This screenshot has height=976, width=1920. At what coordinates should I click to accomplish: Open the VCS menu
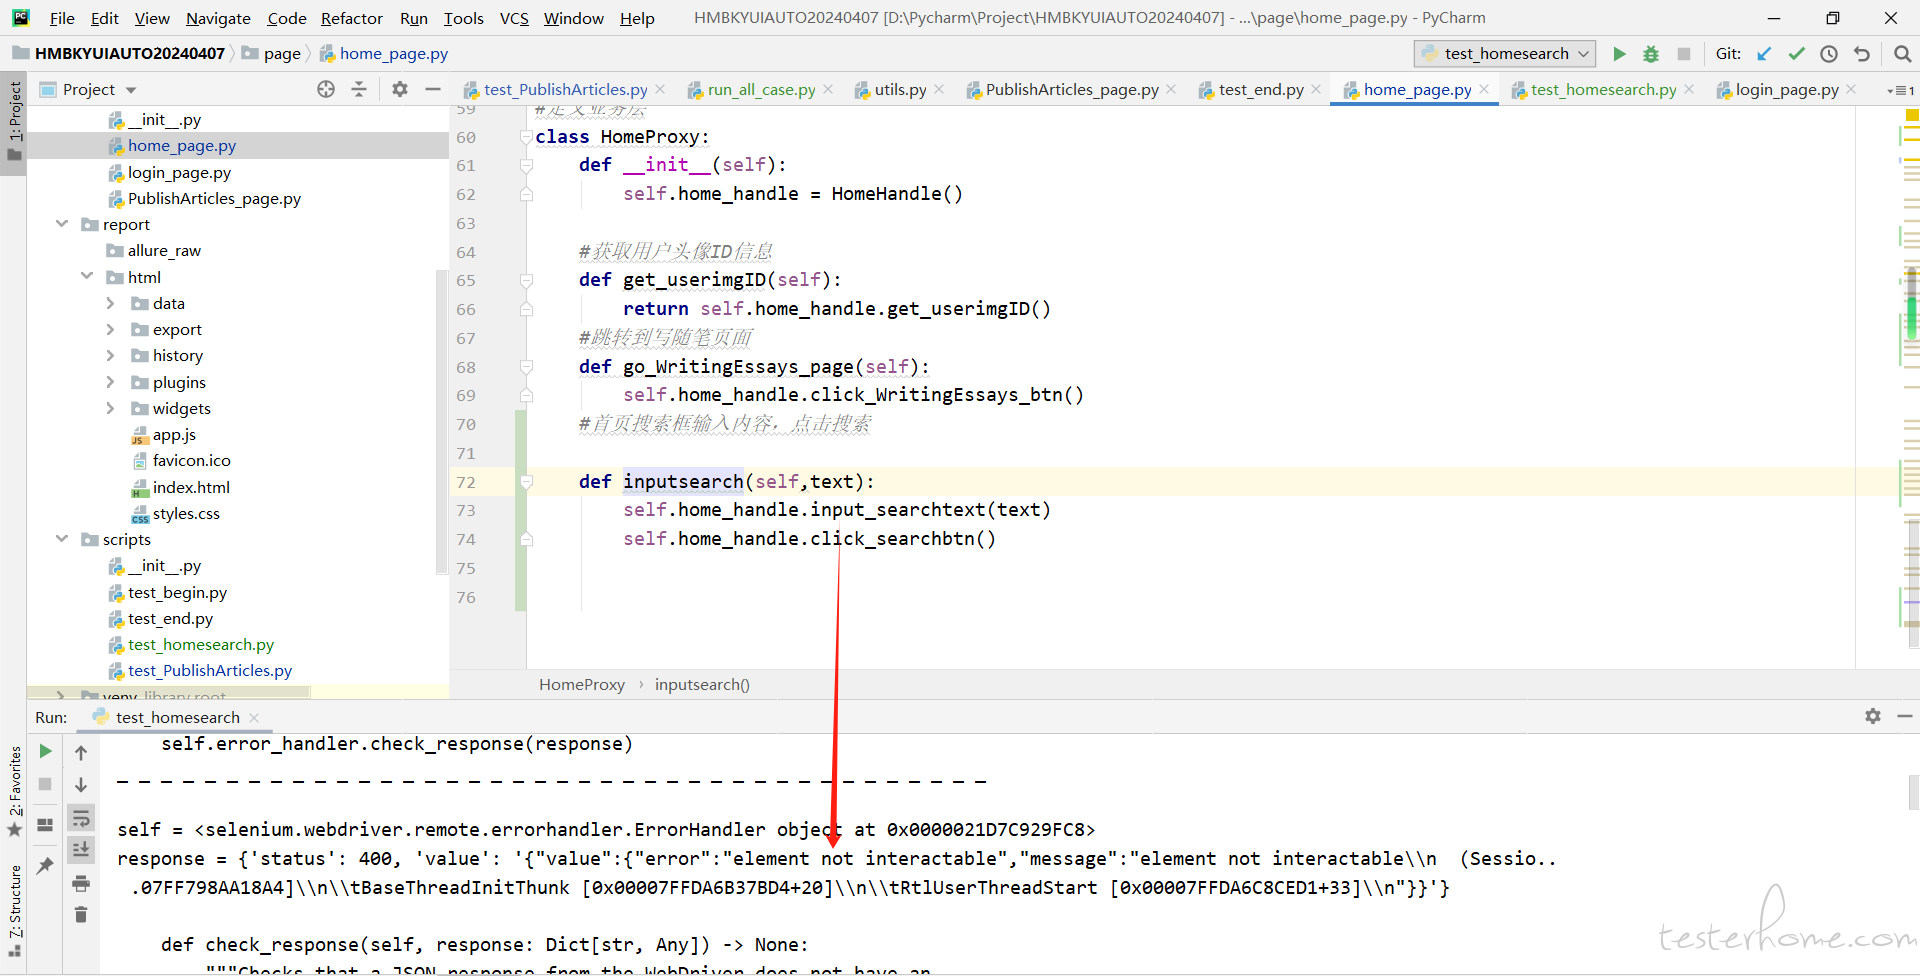(x=514, y=18)
